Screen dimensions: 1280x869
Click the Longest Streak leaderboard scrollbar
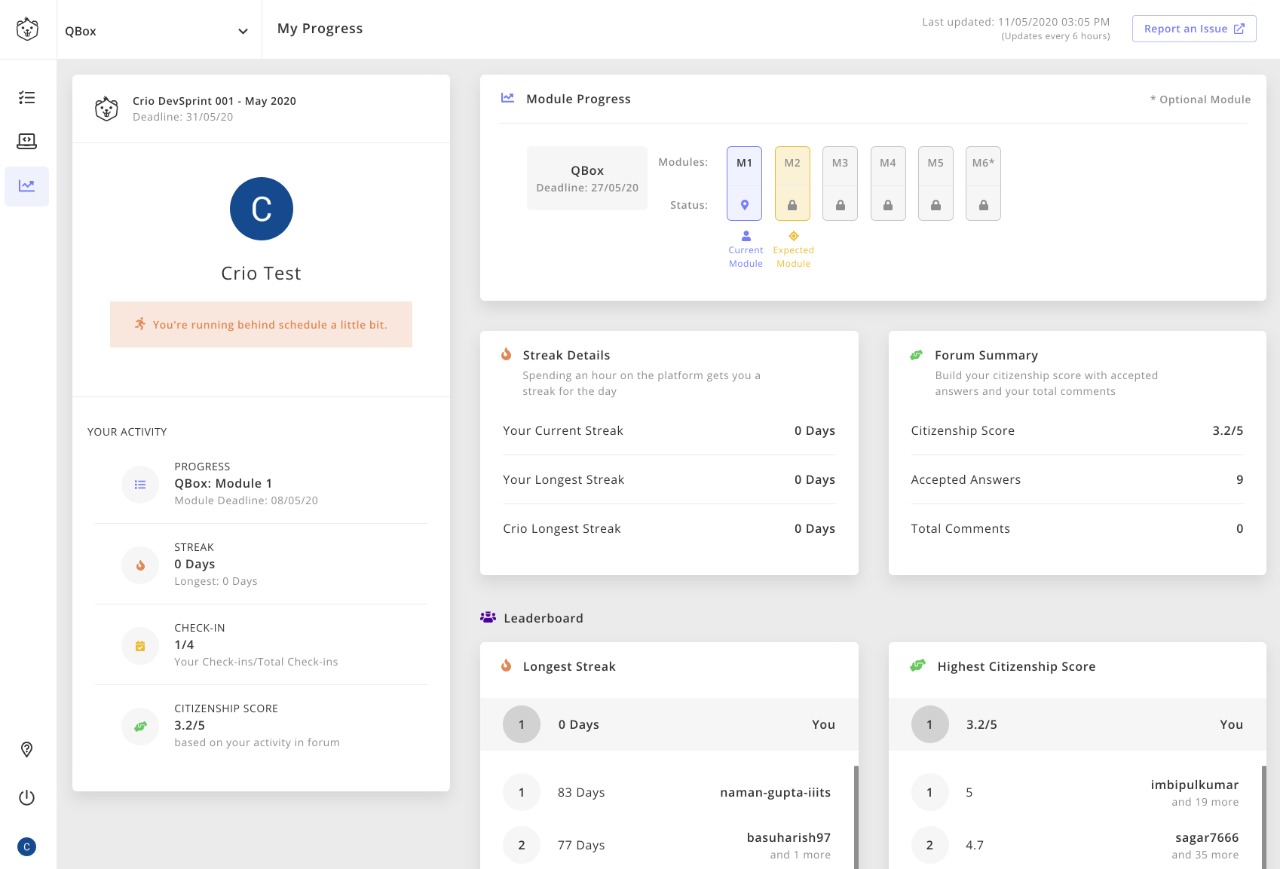click(x=855, y=817)
